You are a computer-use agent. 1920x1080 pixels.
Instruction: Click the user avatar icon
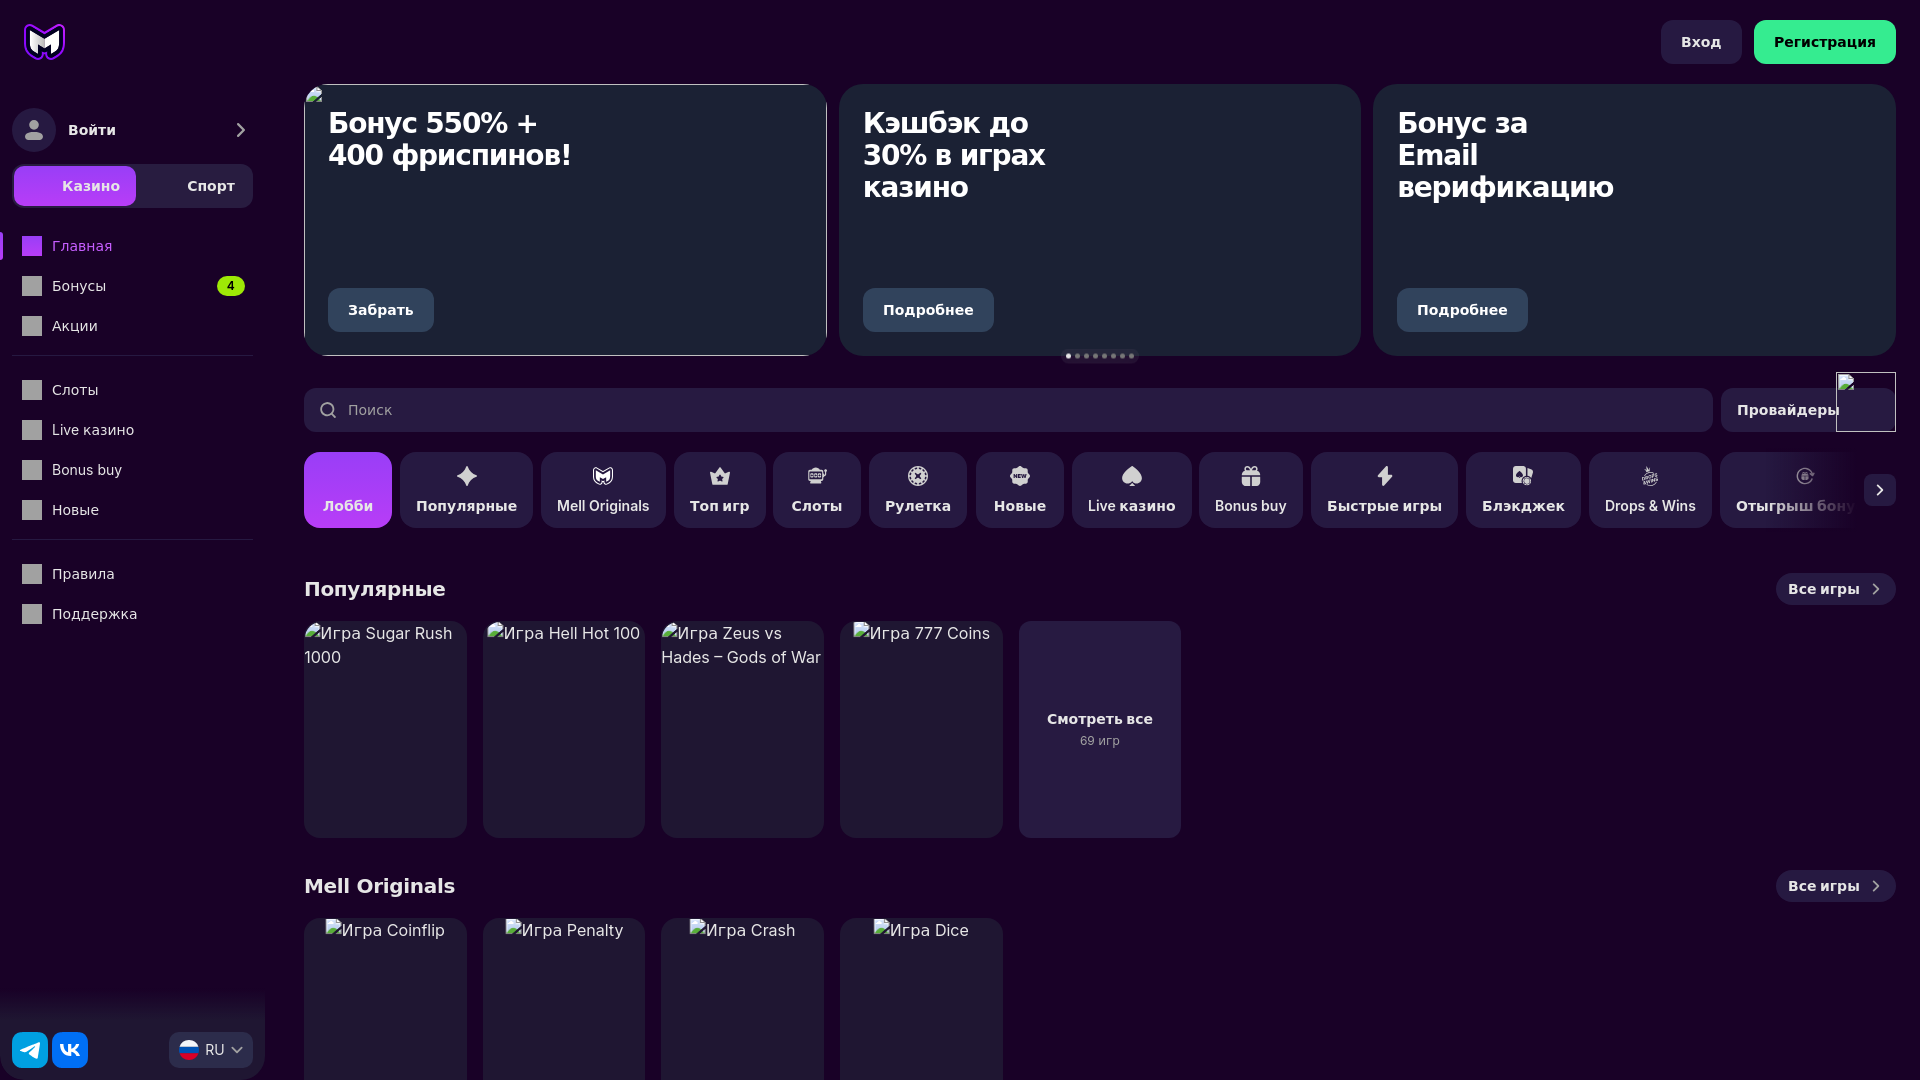(34, 130)
